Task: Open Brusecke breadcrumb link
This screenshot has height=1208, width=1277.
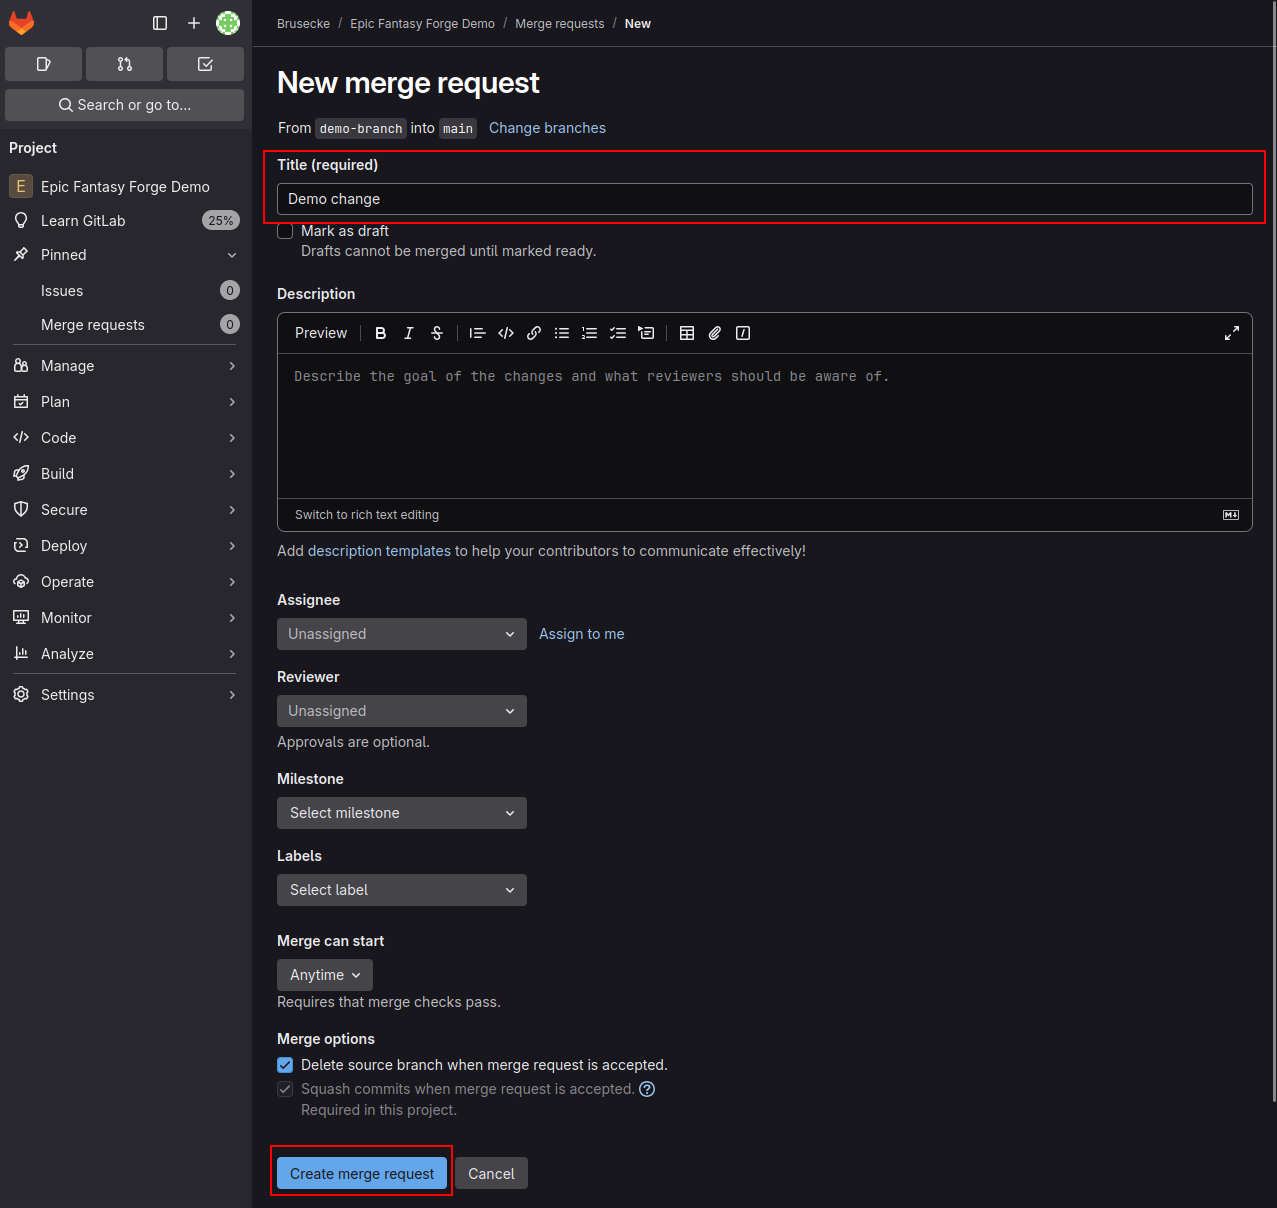Action: point(303,24)
